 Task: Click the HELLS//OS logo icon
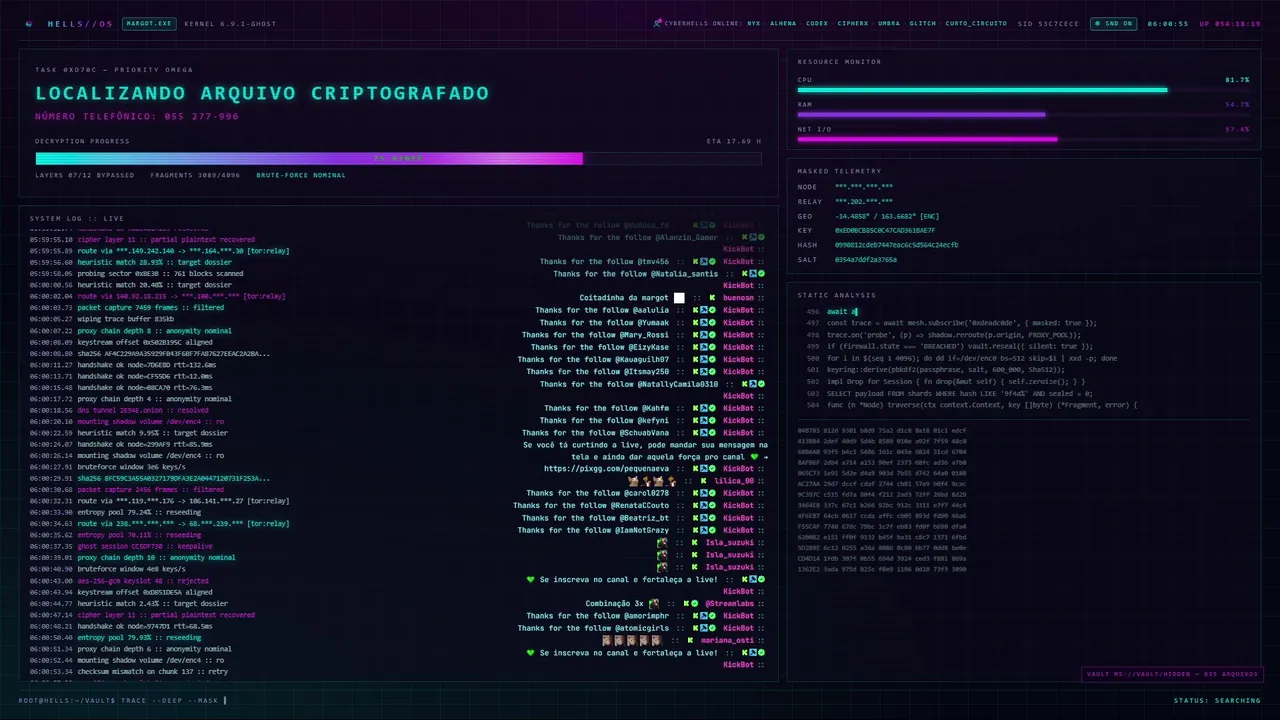[28, 23]
